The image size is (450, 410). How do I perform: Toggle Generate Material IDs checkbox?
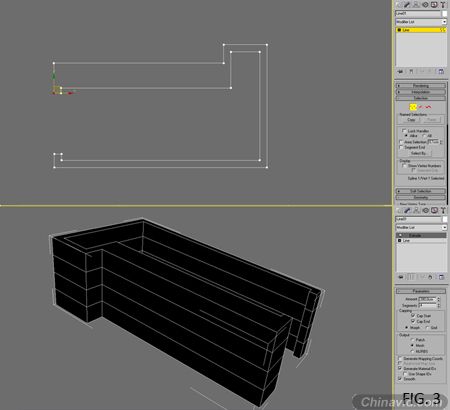pos(400,369)
